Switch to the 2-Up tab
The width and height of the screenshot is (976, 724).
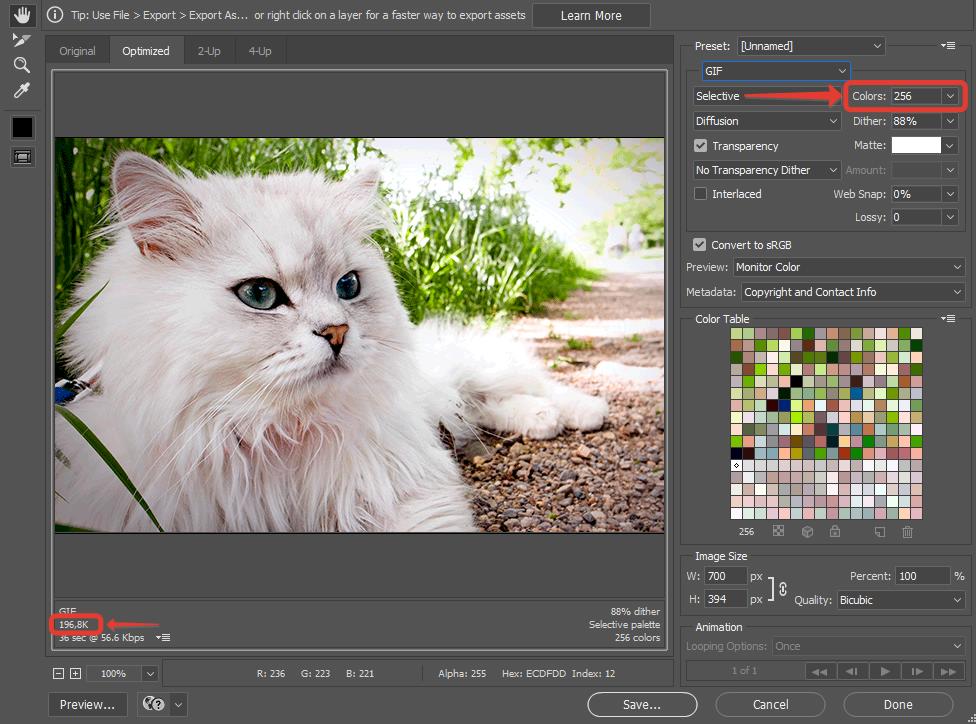pos(209,51)
